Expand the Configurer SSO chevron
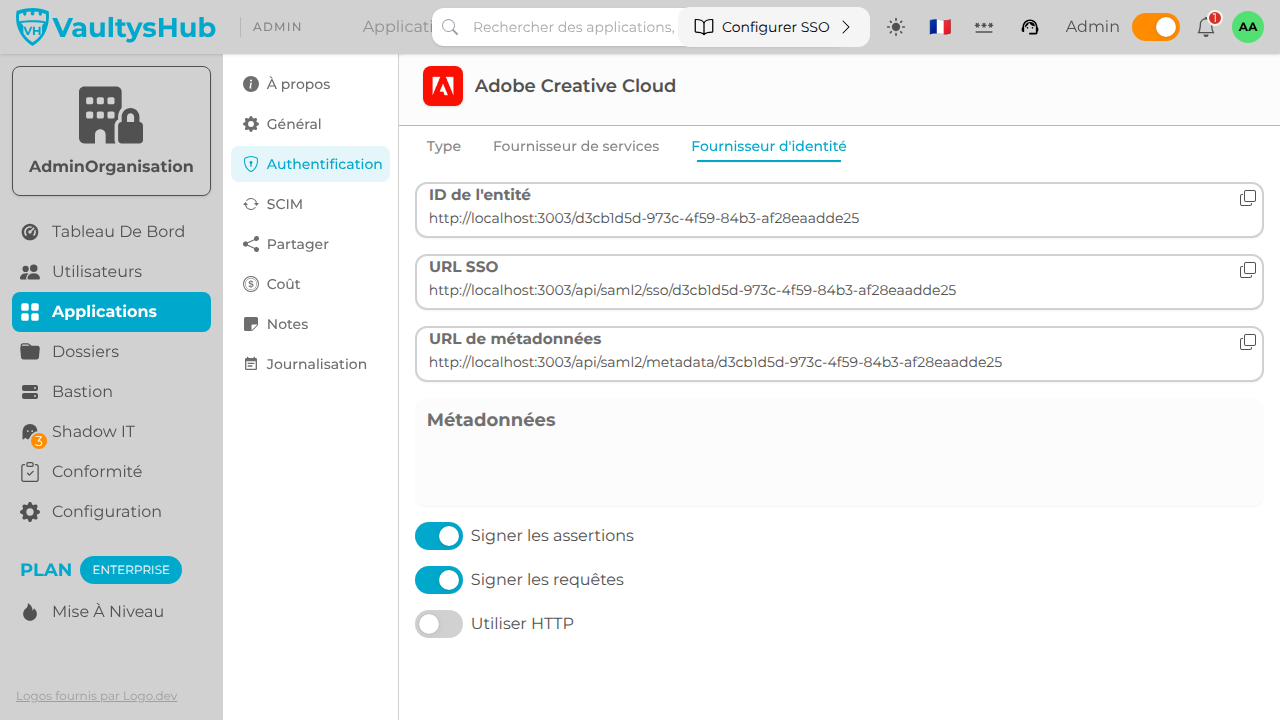Viewport: 1280px width, 720px height. point(846,27)
